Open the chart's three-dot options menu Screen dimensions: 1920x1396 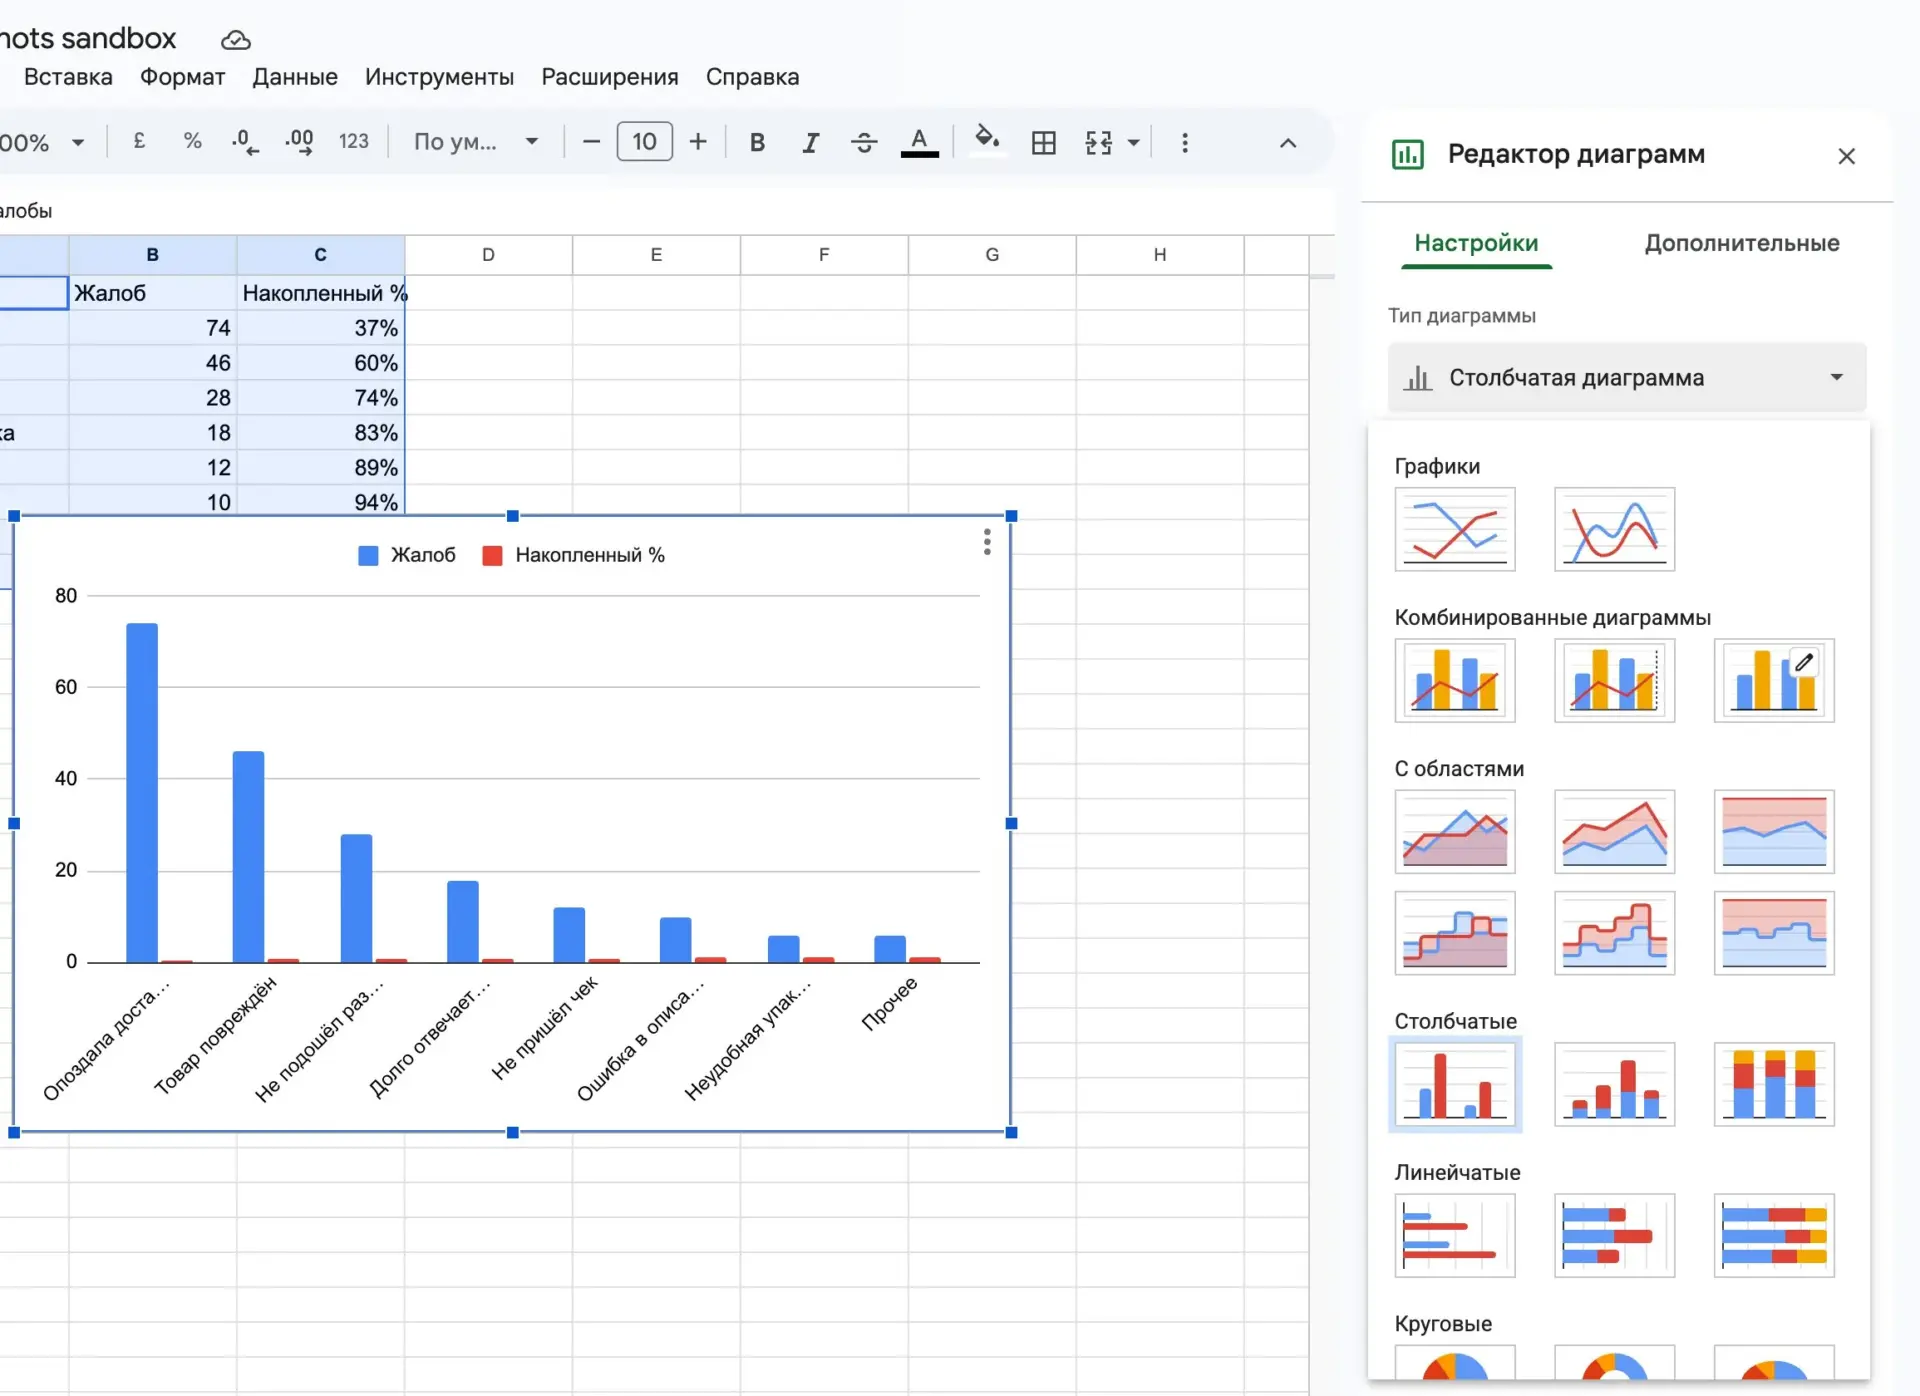[987, 542]
